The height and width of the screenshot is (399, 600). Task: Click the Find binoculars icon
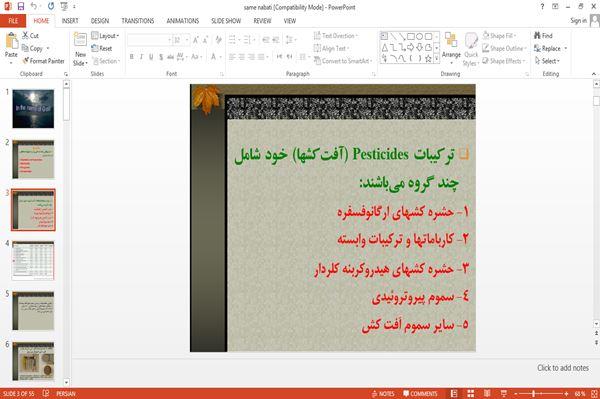[x=537, y=35]
